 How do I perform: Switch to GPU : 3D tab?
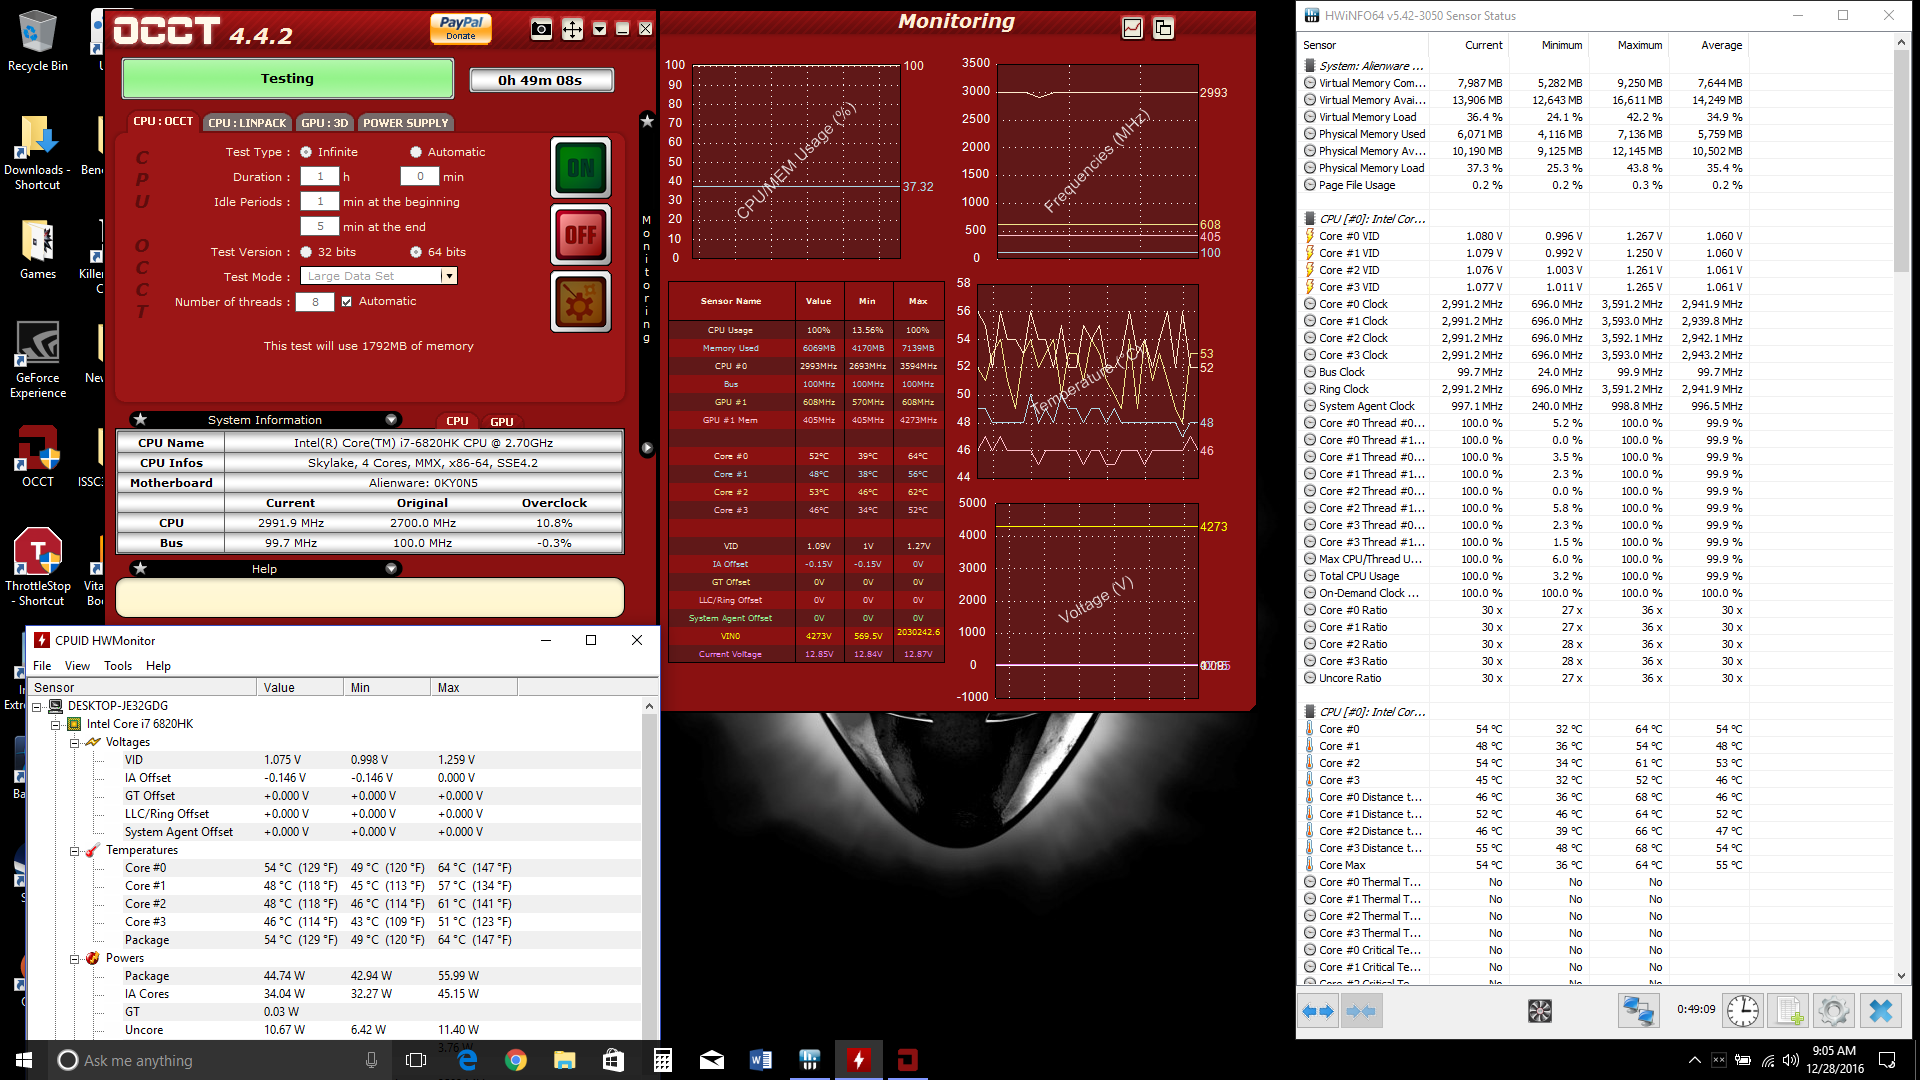[x=325, y=123]
